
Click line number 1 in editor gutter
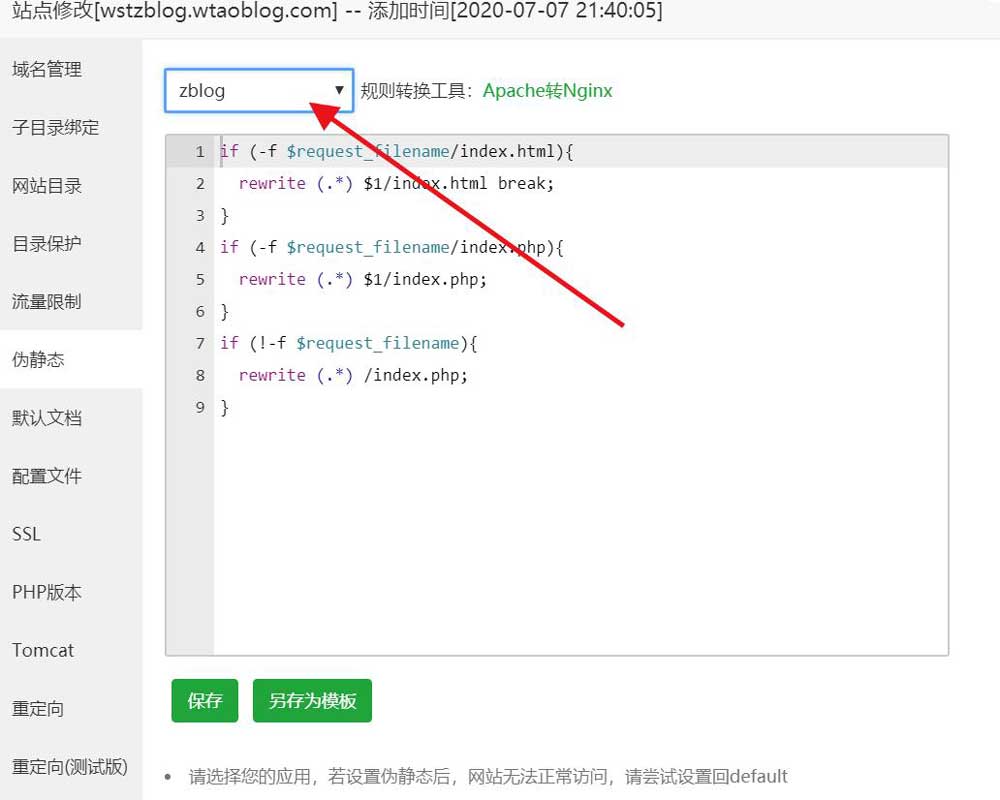coord(199,152)
